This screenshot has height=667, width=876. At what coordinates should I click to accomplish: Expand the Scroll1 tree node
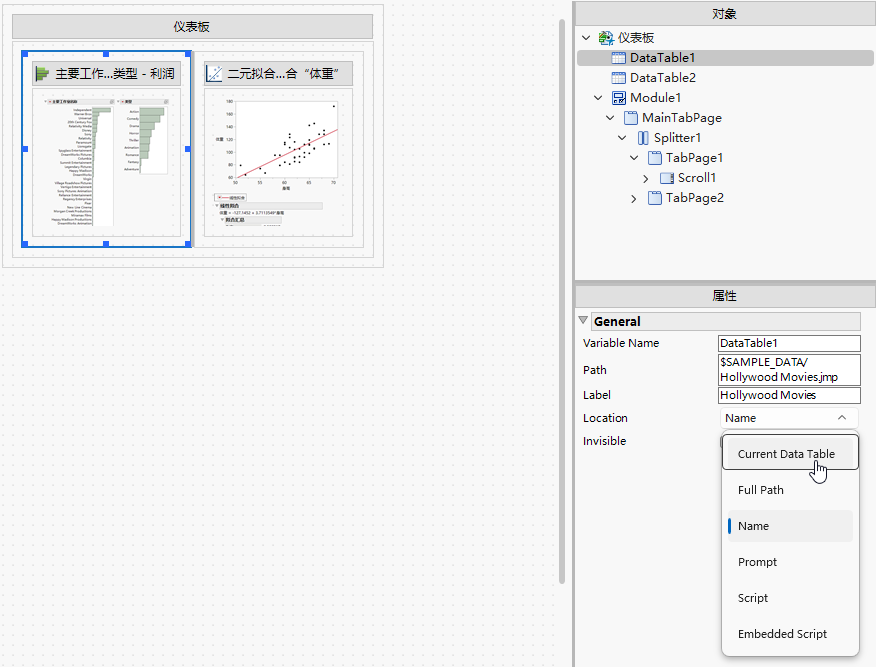point(646,179)
